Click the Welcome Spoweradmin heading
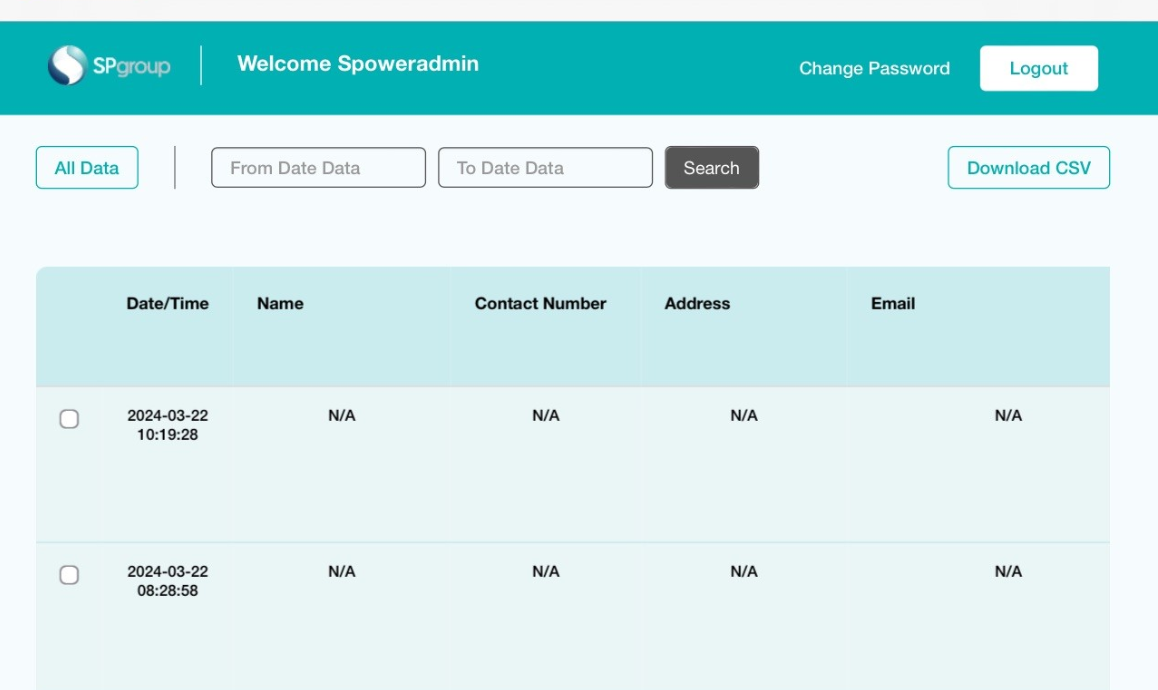1158x690 pixels. click(x=357, y=64)
